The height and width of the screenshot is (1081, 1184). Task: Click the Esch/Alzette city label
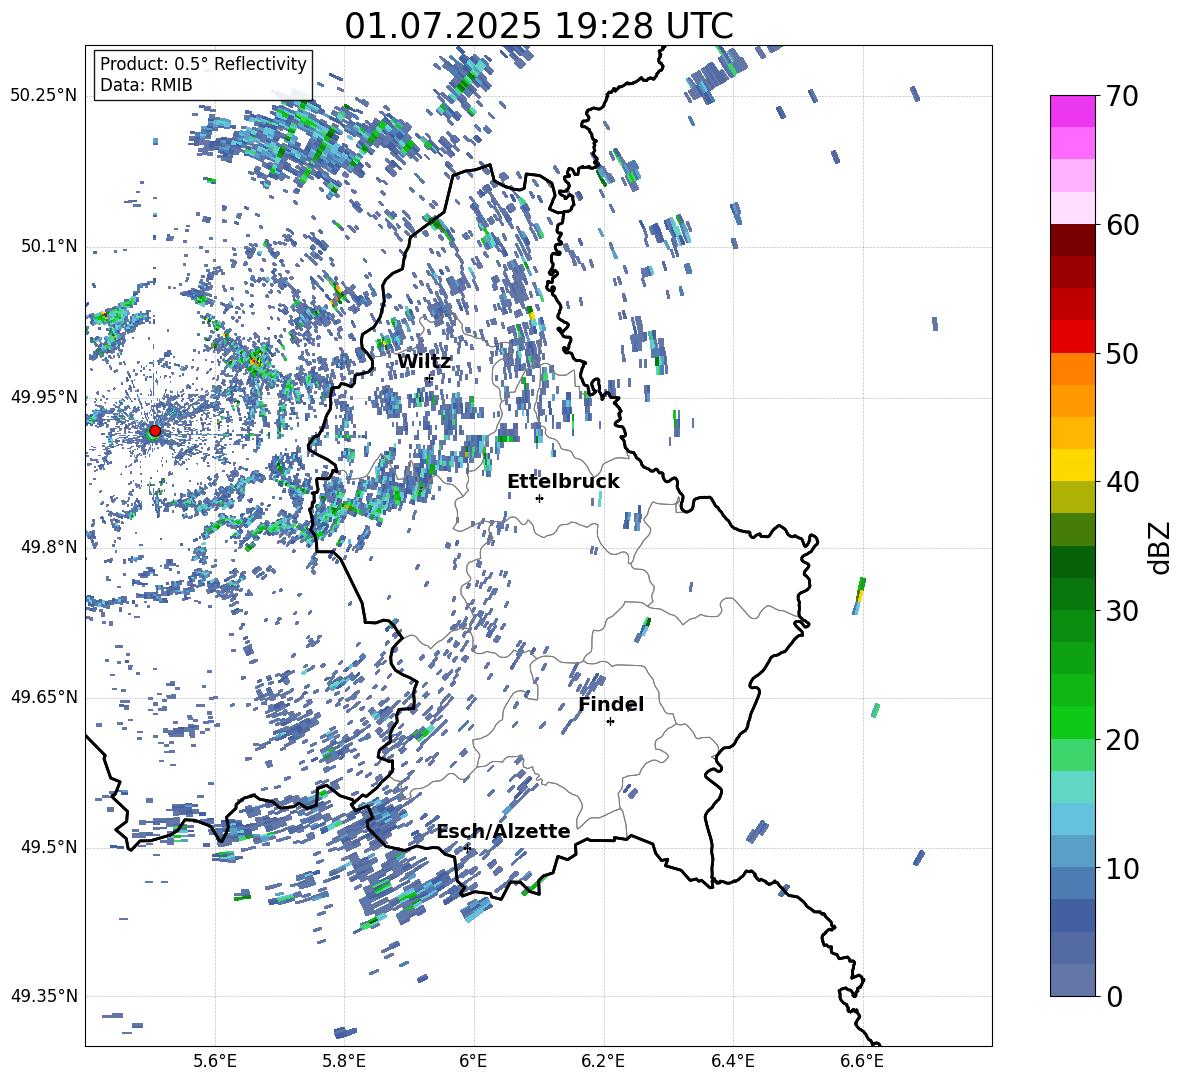point(503,831)
